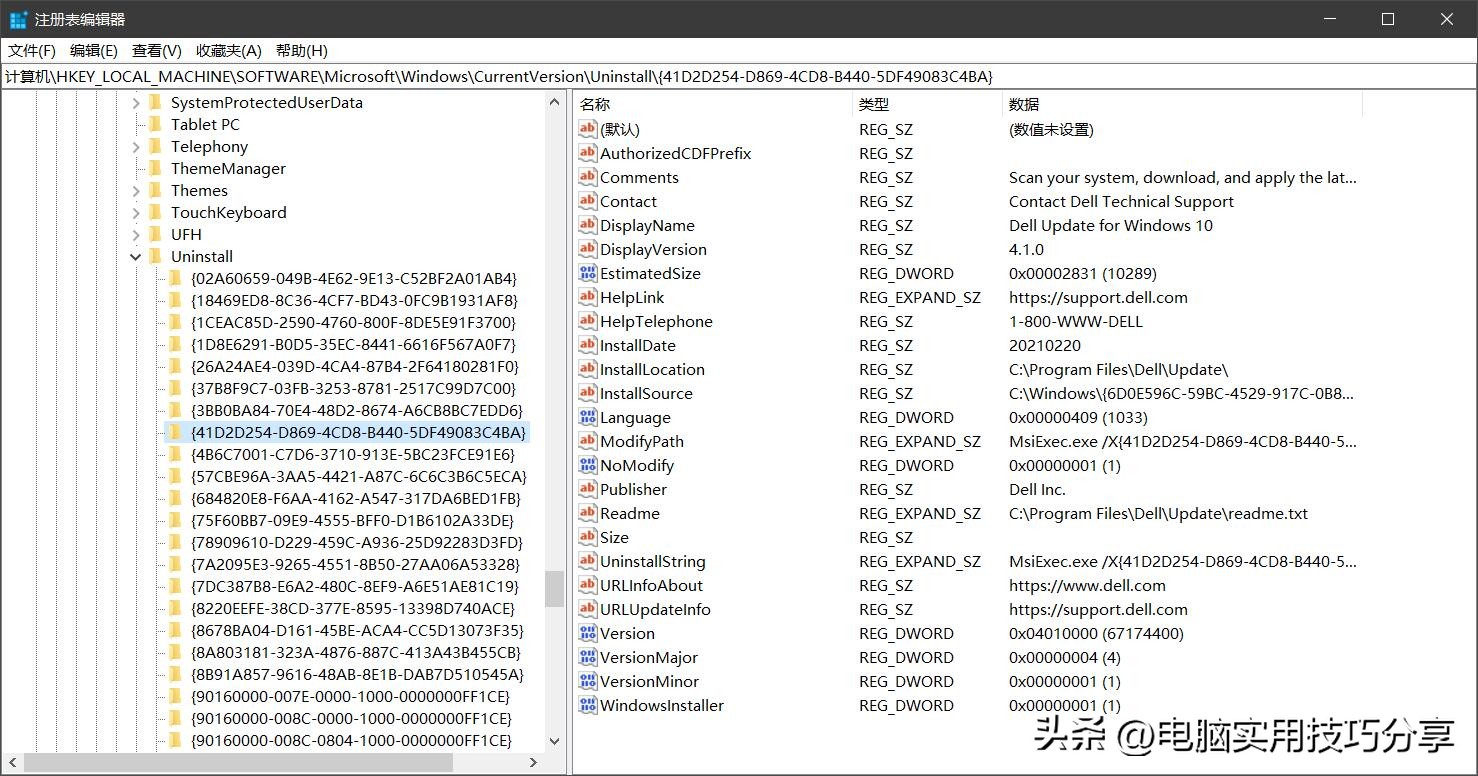Click the string icon beside InstallLocation

coord(587,369)
